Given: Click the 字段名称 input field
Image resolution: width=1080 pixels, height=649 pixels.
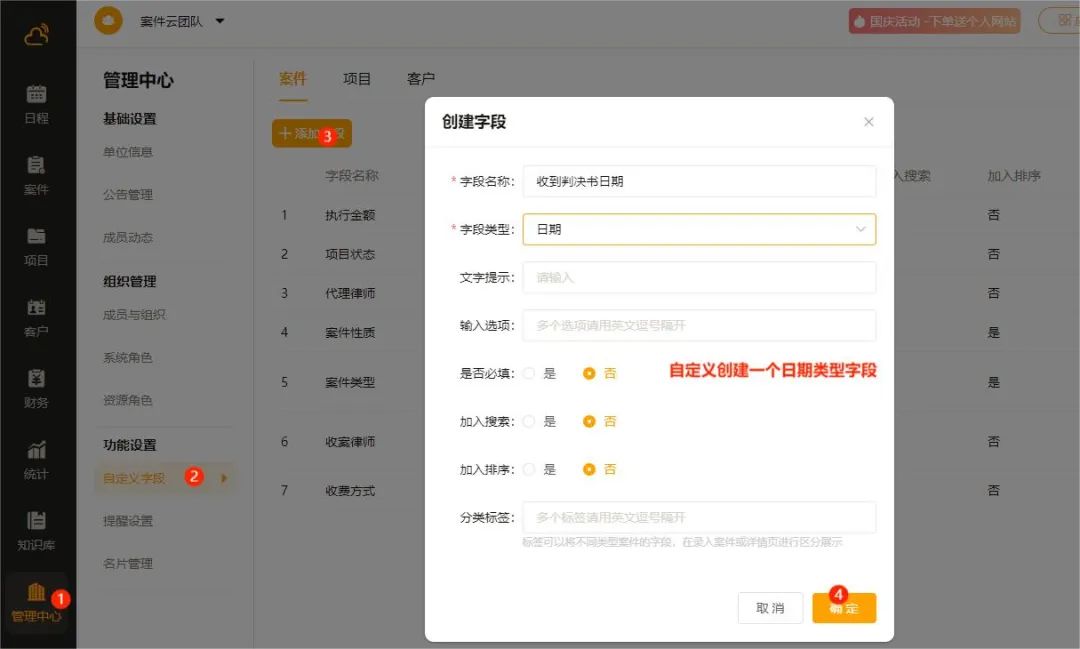Looking at the screenshot, I should (x=699, y=181).
